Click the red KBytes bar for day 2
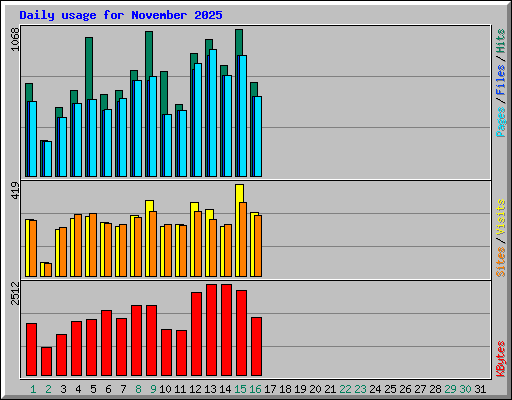 click(x=46, y=361)
